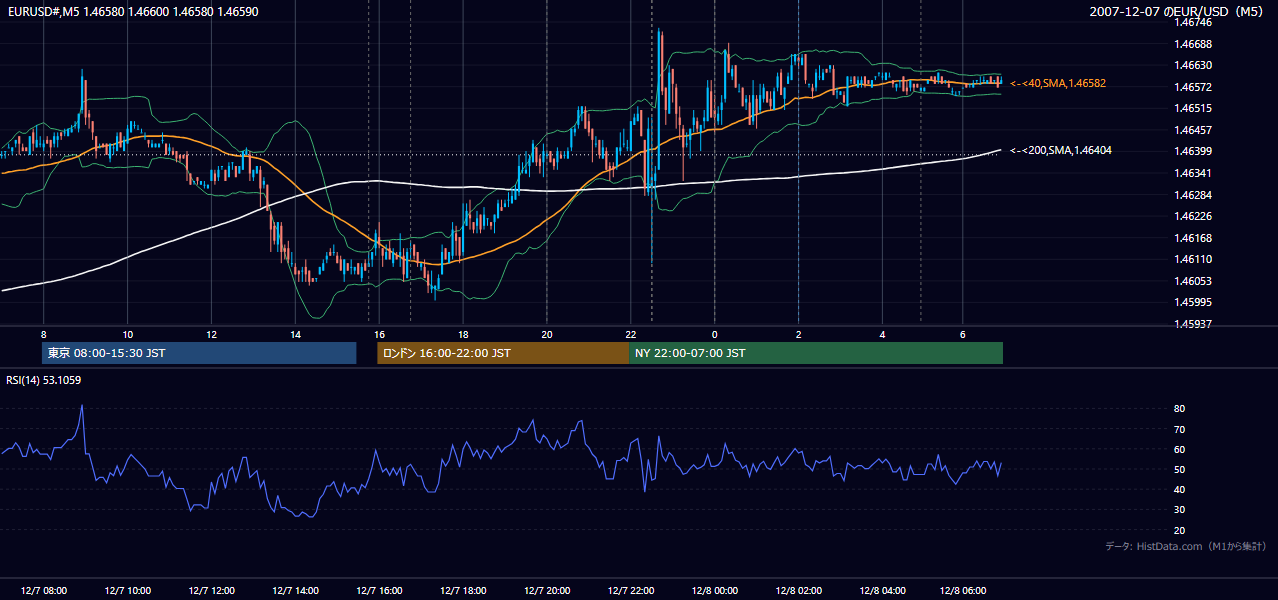This screenshot has width=1278, height=600.
Task: Click RSI scale value 30
Action: pyautogui.click(x=1179, y=510)
